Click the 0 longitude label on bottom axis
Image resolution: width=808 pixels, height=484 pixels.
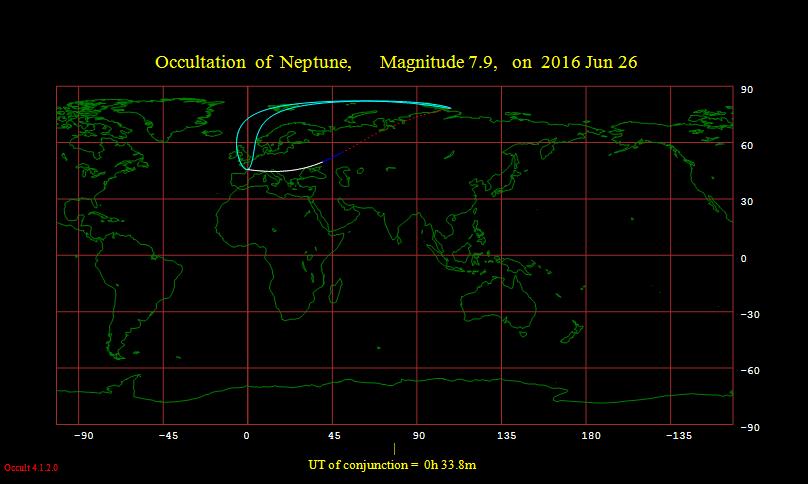[246, 436]
